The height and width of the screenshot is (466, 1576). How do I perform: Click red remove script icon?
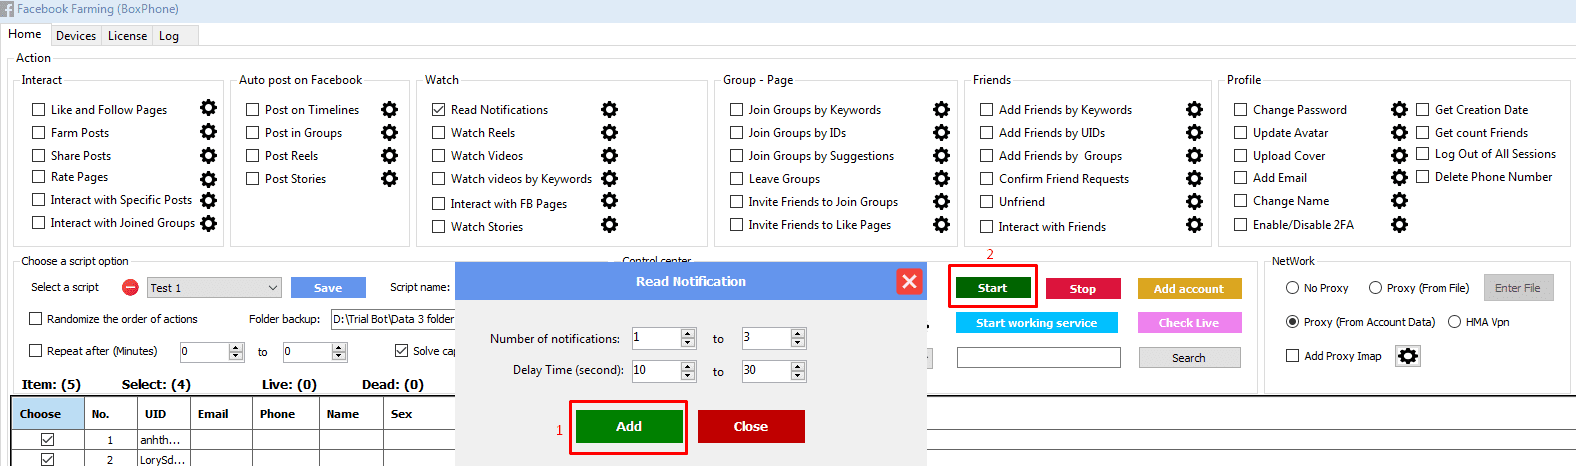click(130, 287)
